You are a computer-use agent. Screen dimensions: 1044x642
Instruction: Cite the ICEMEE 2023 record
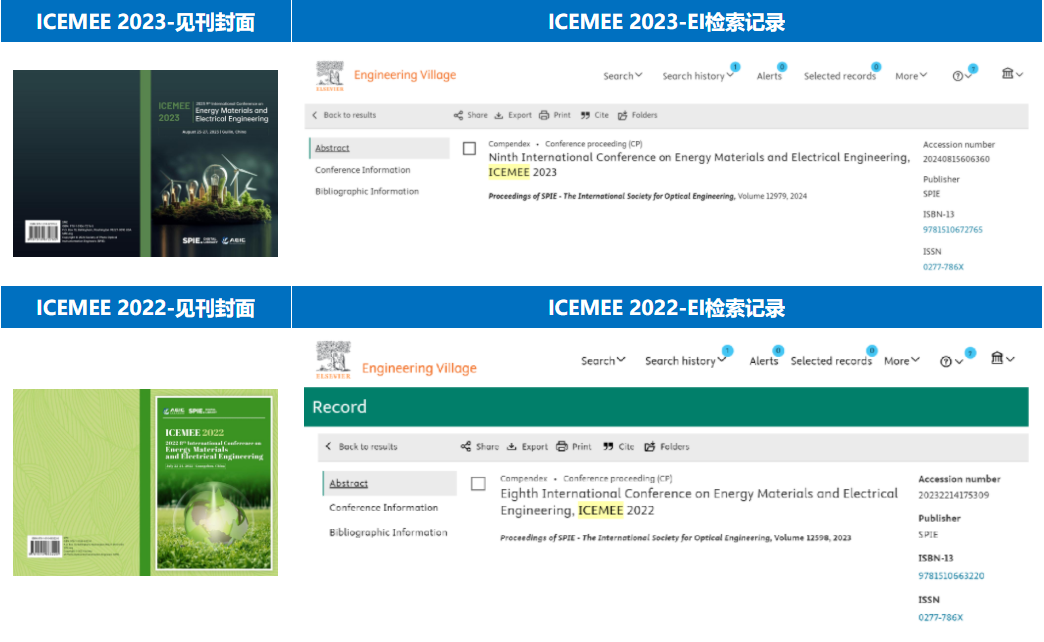pos(595,115)
